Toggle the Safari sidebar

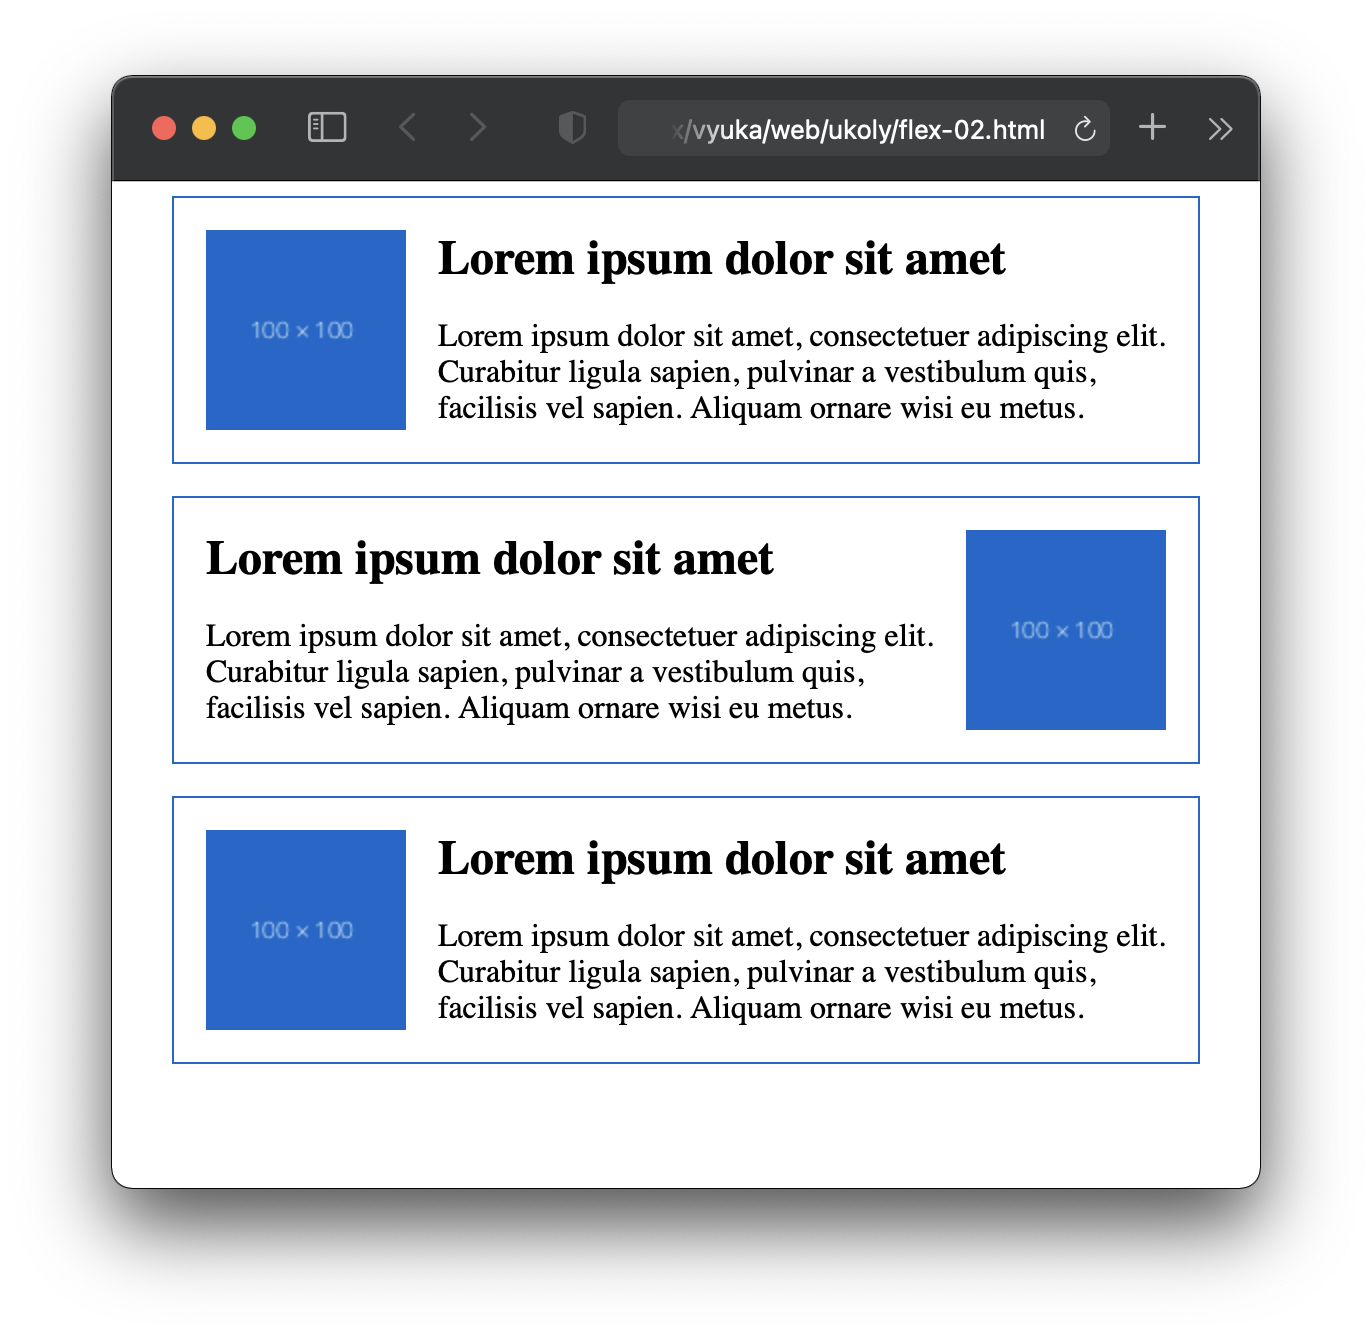(326, 128)
